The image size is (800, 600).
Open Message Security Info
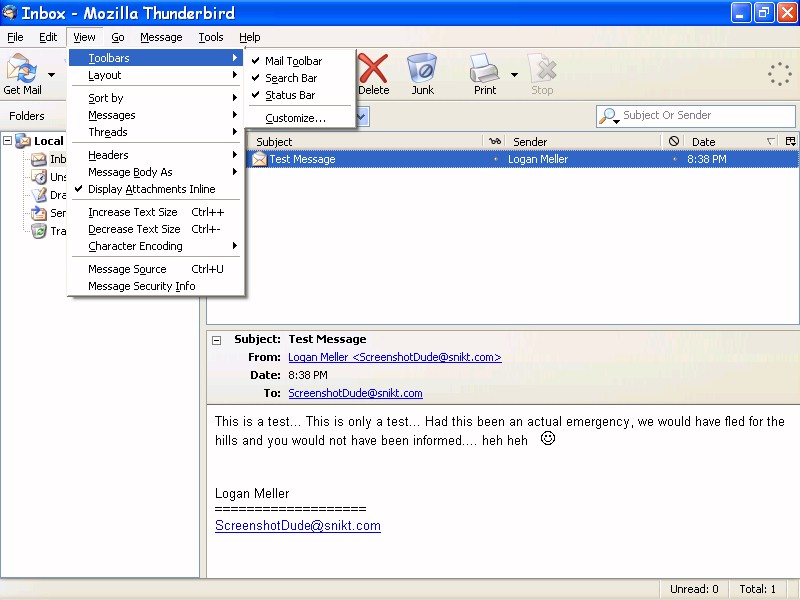tap(156, 286)
